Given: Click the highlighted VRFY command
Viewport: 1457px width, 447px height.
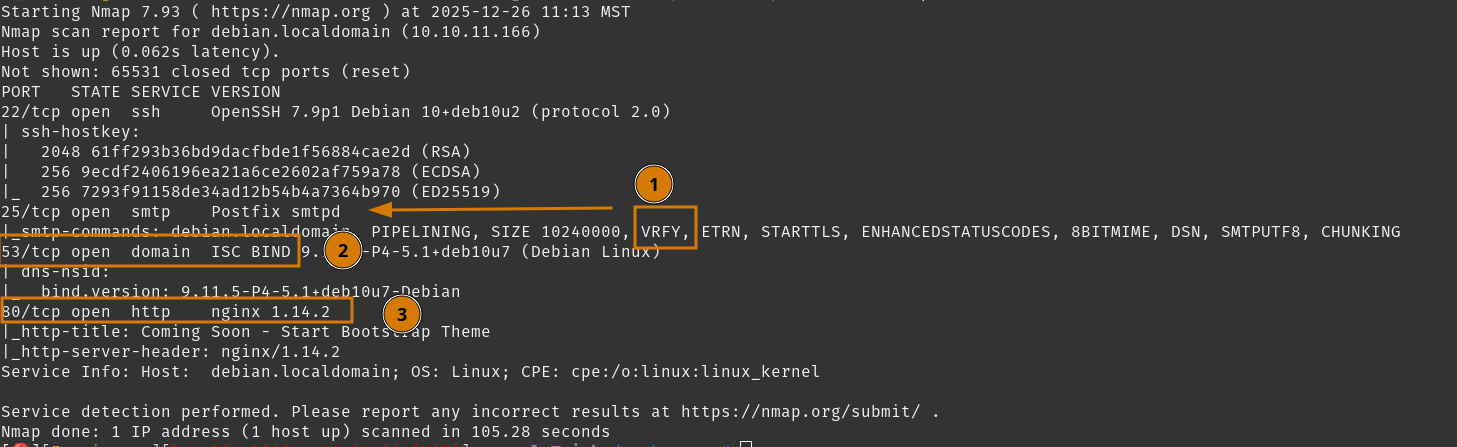Looking at the screenshot, I should (664, 232).
